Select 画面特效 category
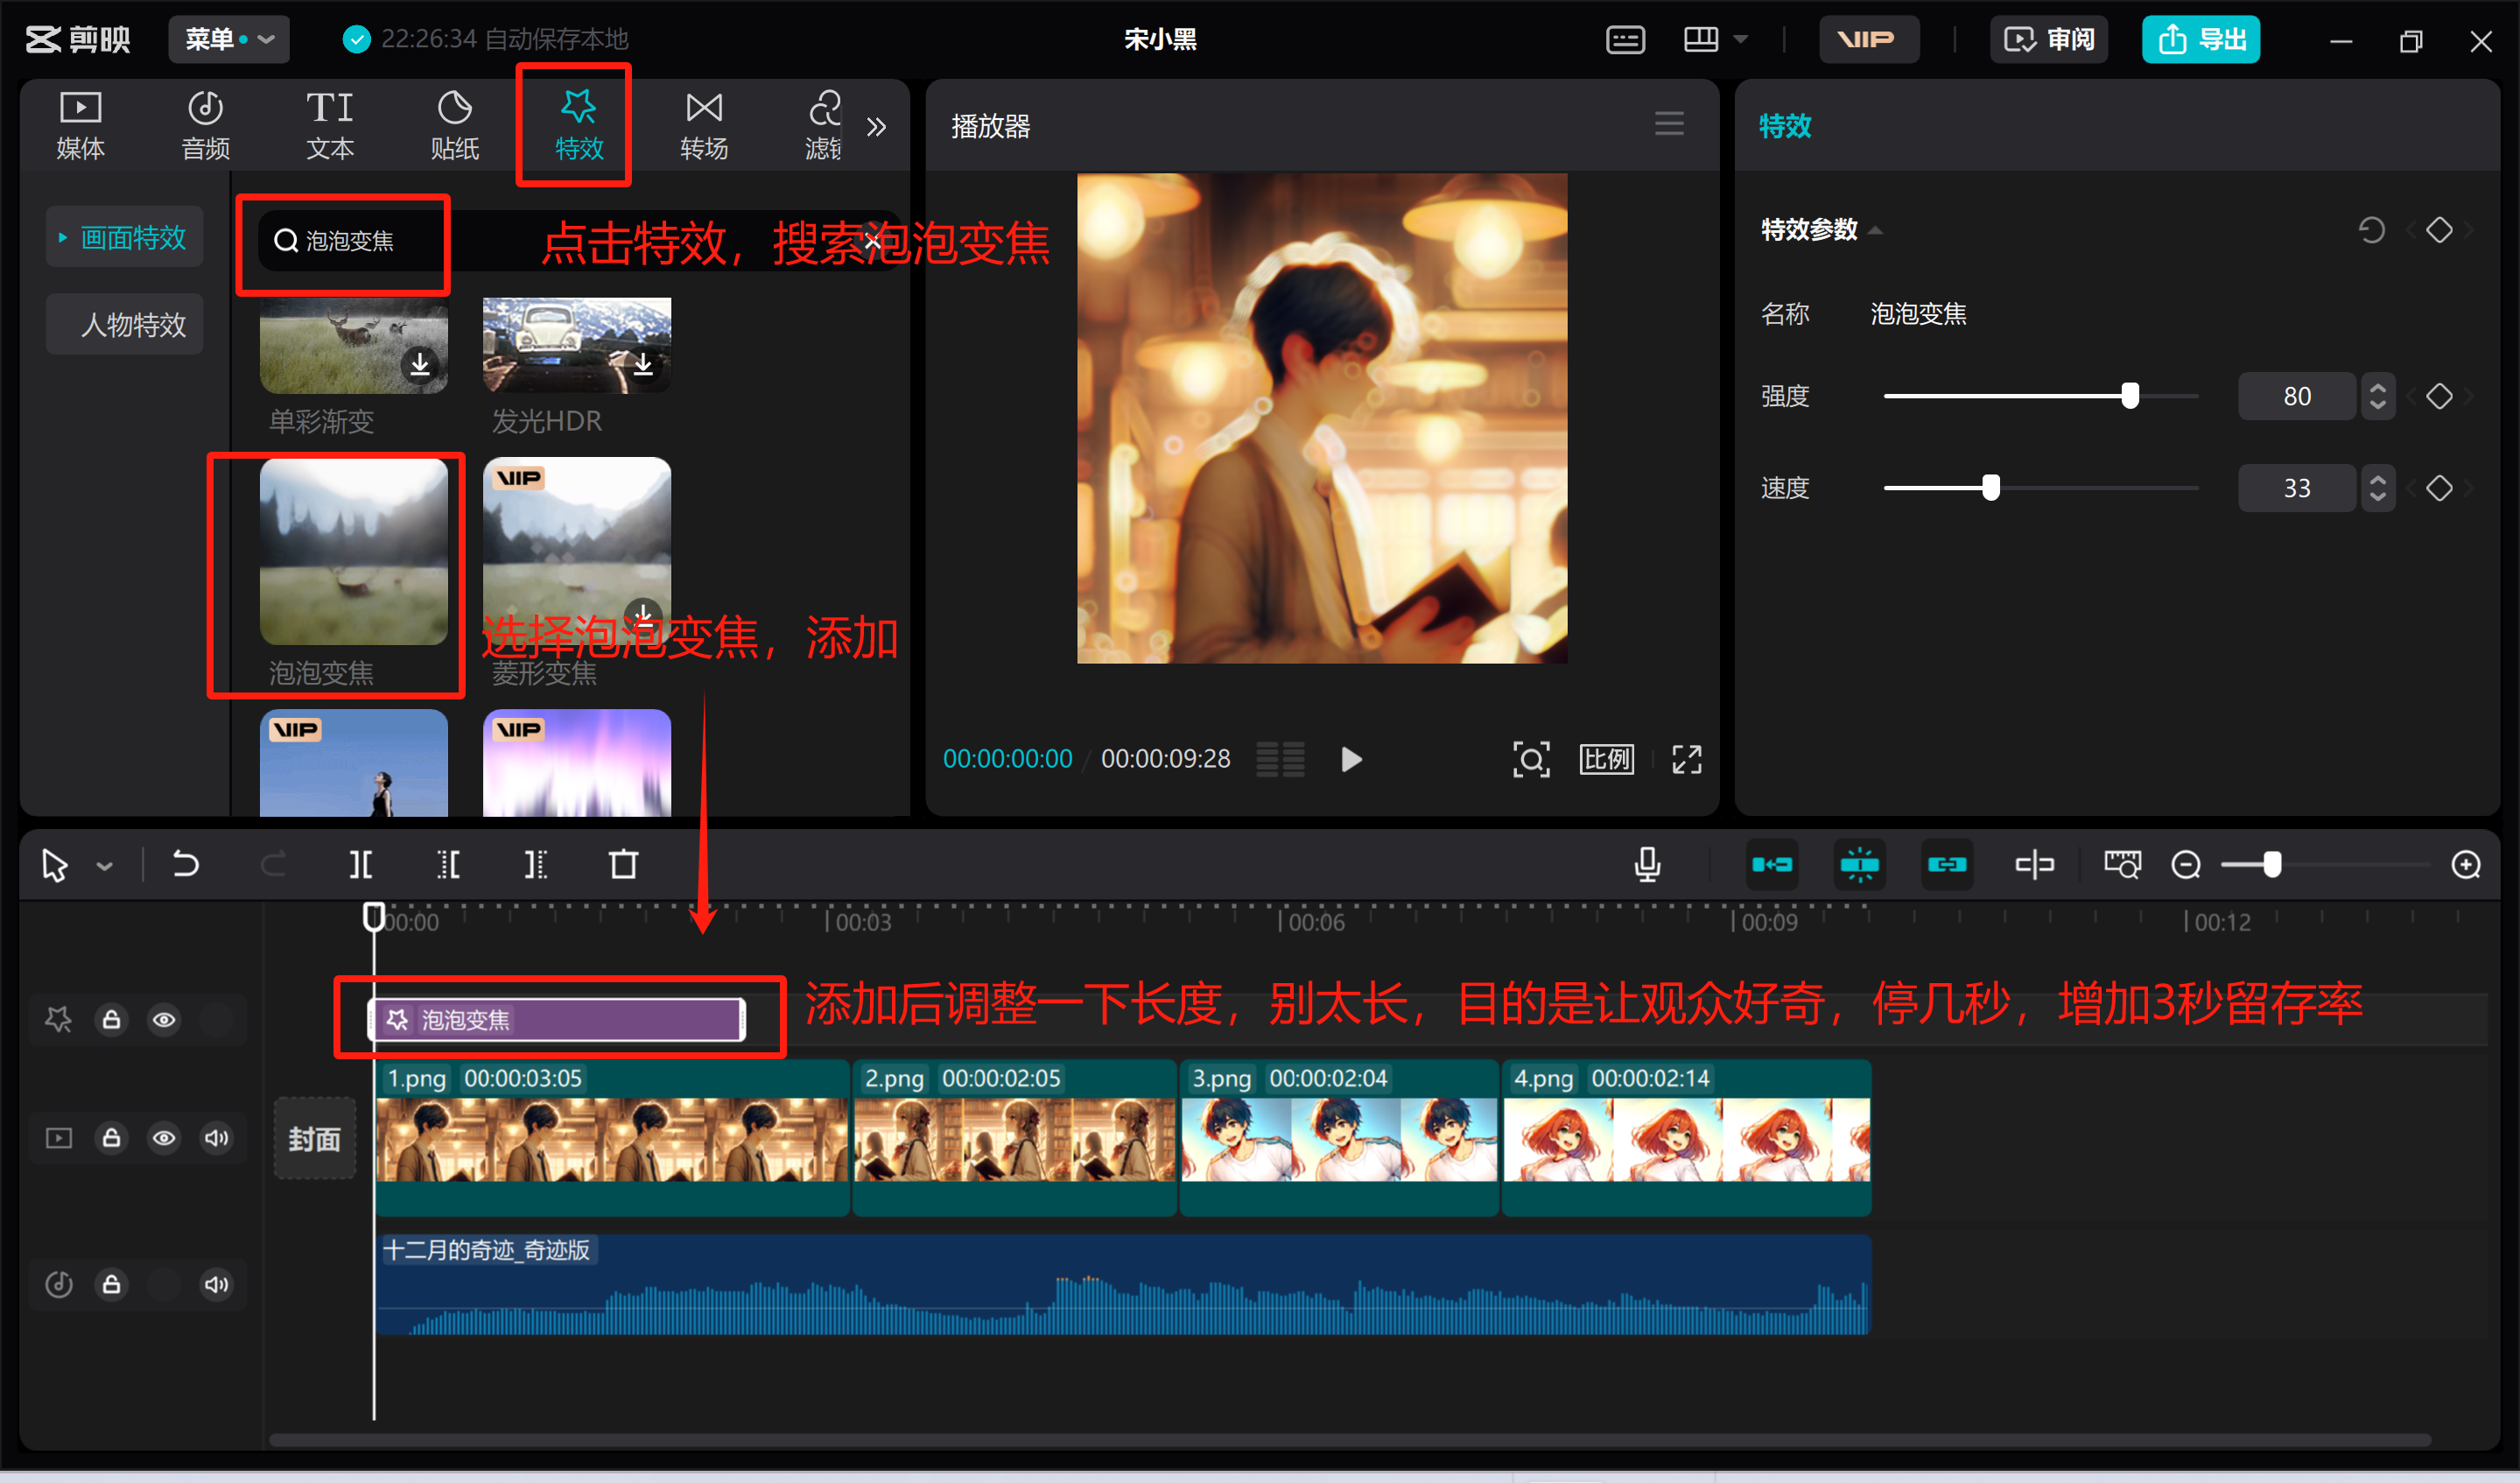 (125, 237)
